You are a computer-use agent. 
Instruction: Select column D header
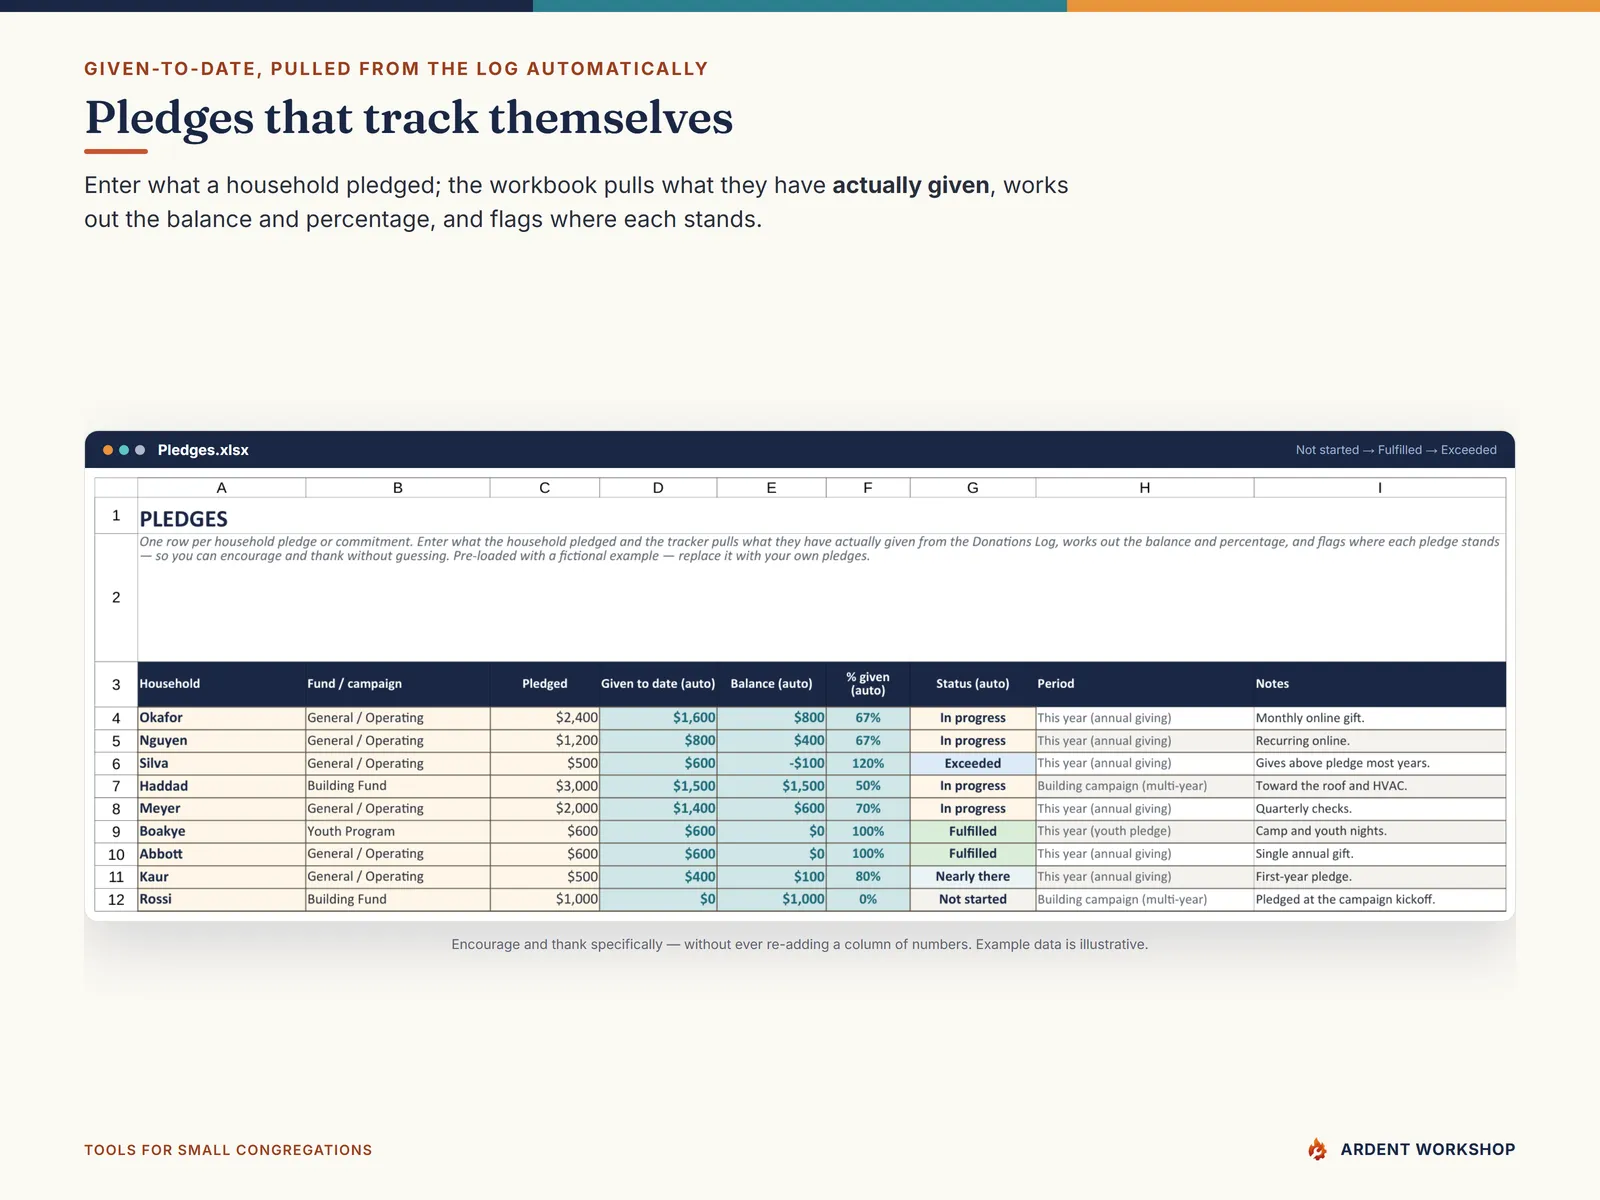658,488
